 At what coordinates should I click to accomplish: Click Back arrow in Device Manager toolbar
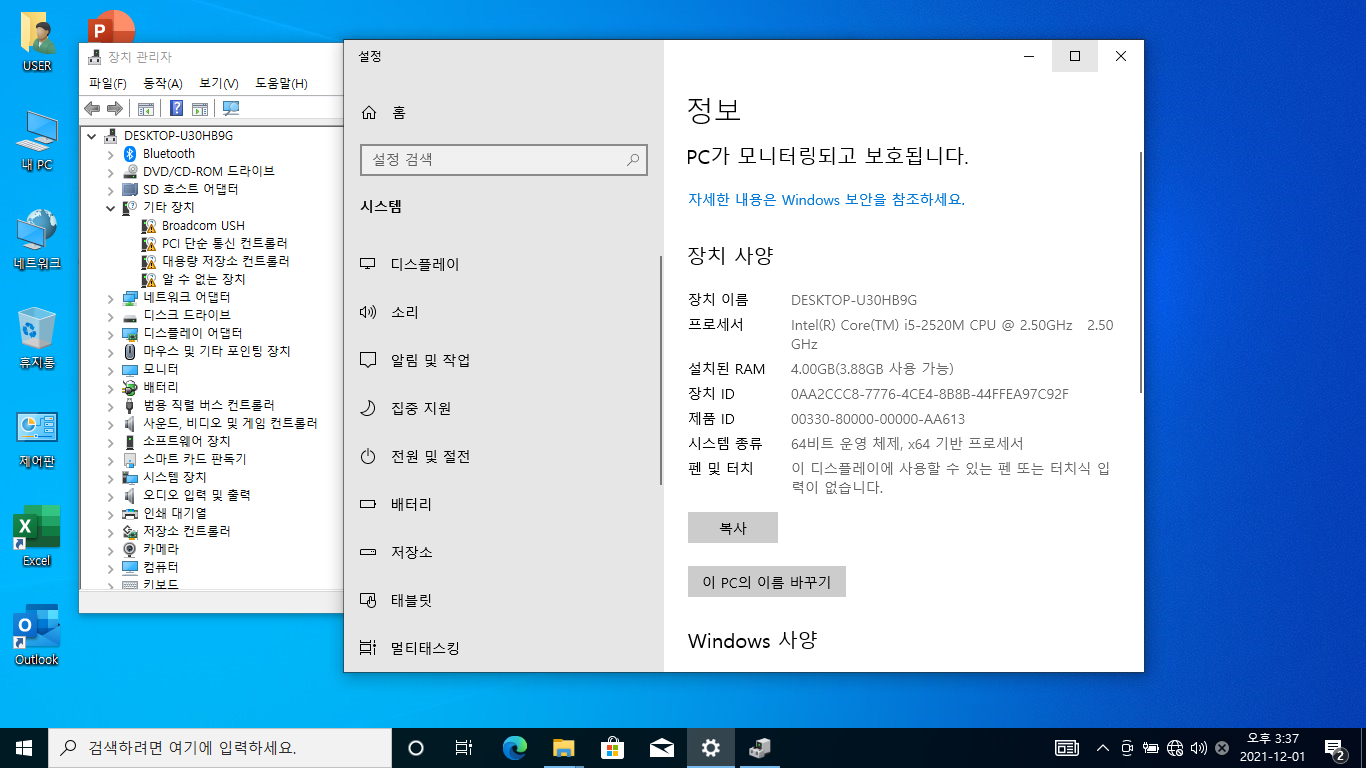[x=92, y=108]
